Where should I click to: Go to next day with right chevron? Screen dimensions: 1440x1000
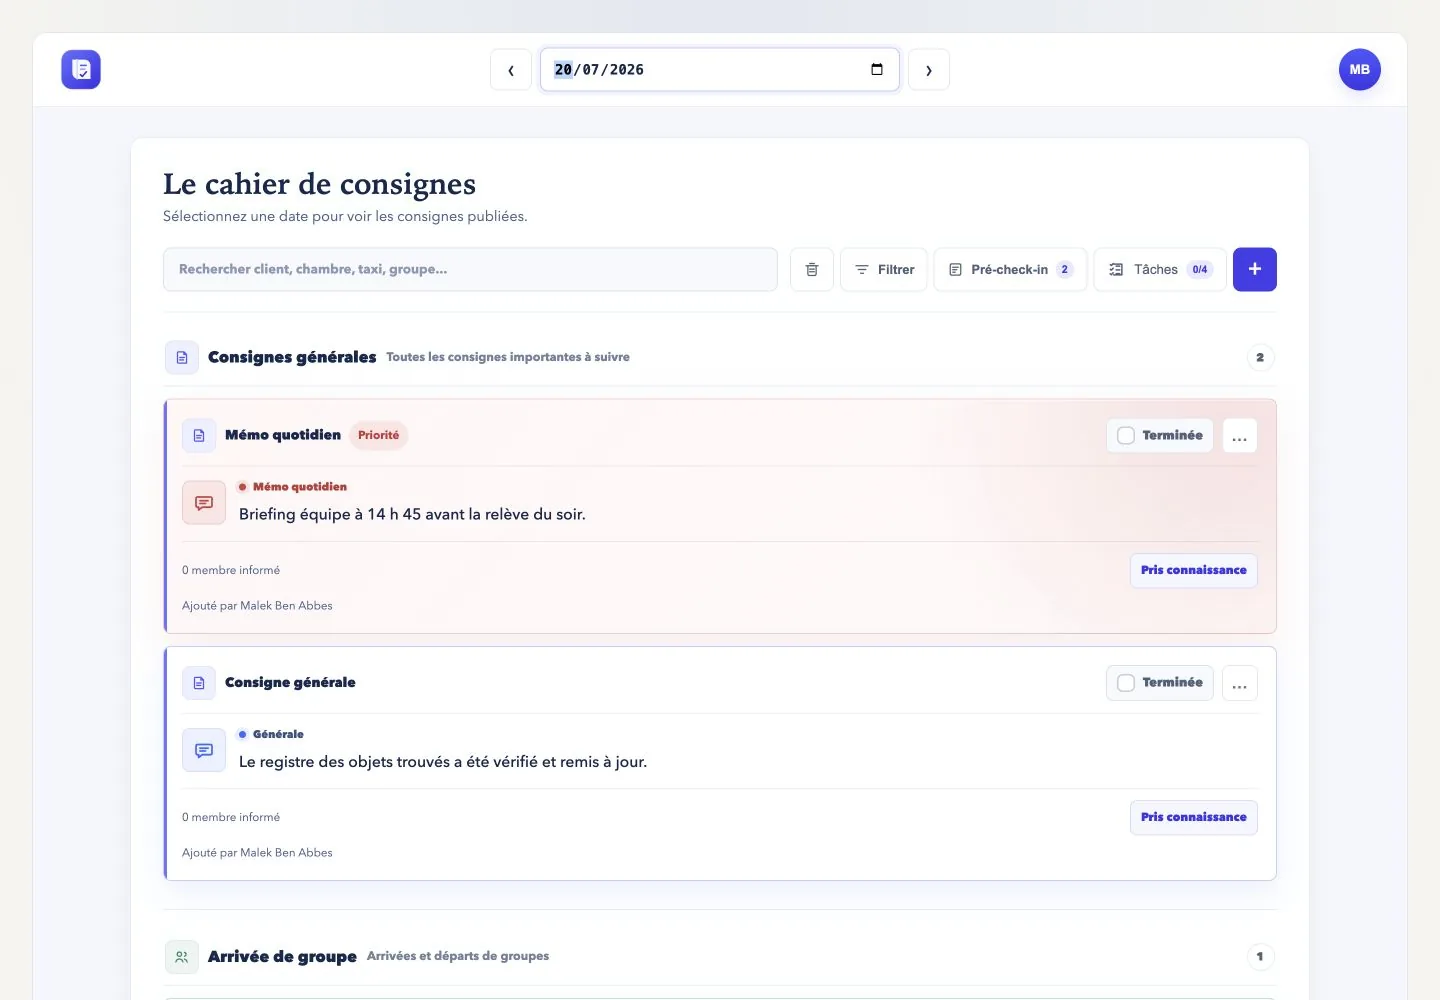click(929, 70)
